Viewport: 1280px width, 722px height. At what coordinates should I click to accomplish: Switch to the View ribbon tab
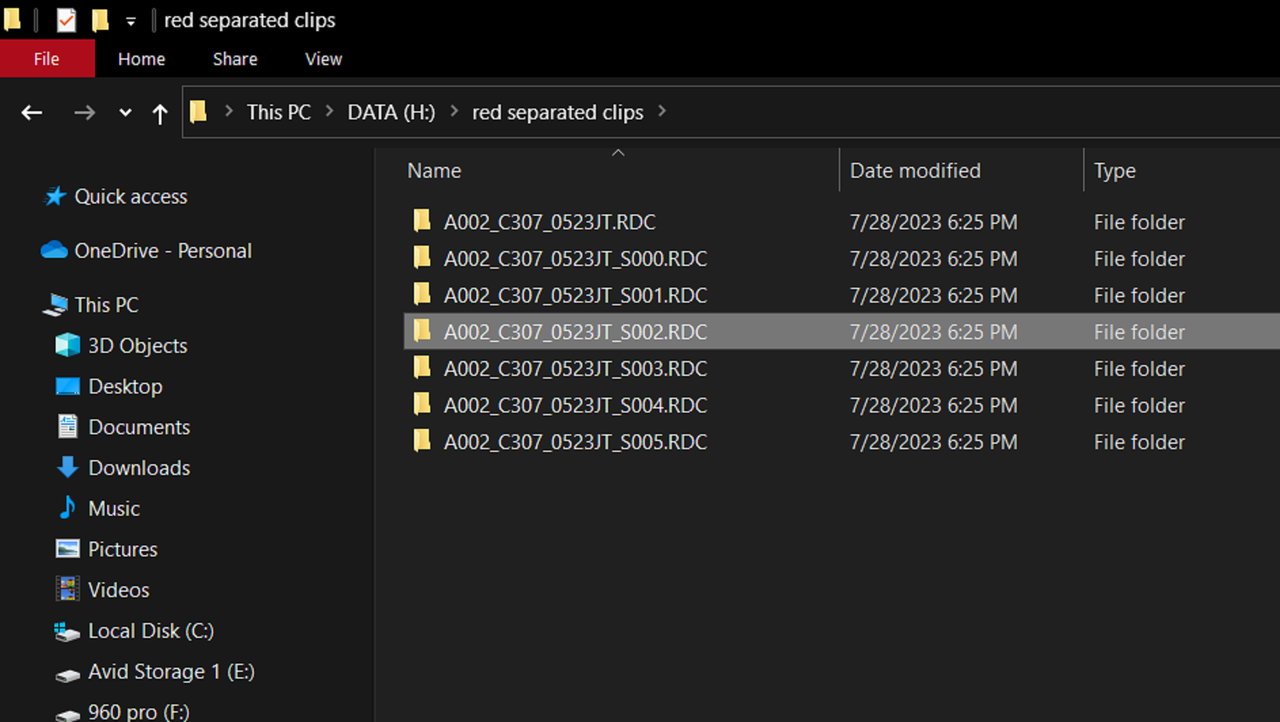tap(323, 59)
